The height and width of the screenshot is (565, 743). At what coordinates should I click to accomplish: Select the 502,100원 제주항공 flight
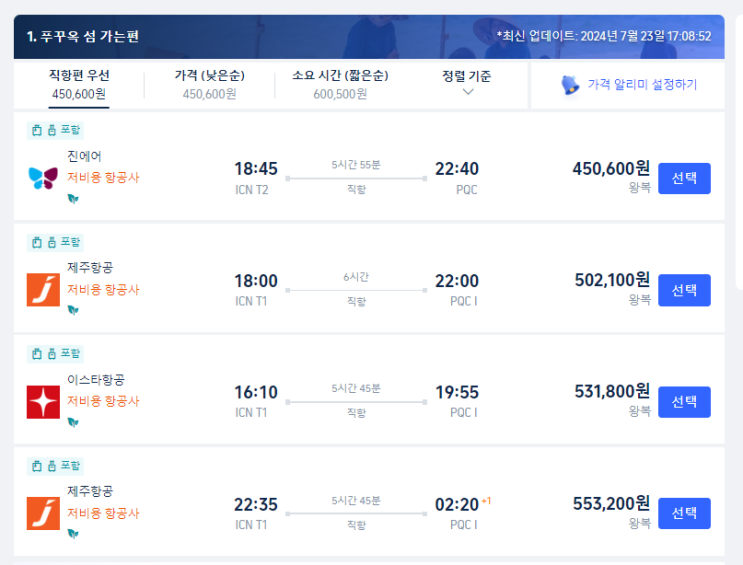pos(684,290)
